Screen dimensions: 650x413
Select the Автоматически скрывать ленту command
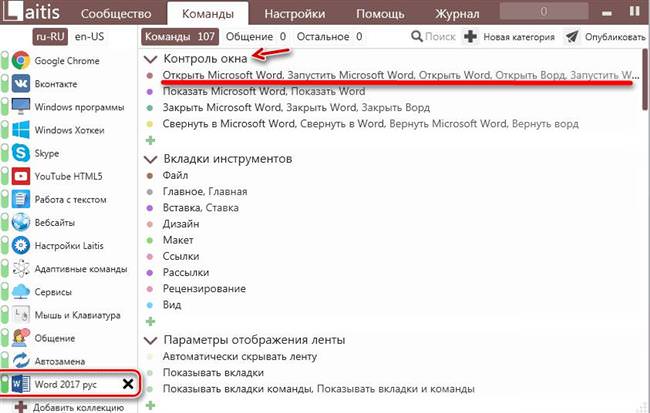240,357
